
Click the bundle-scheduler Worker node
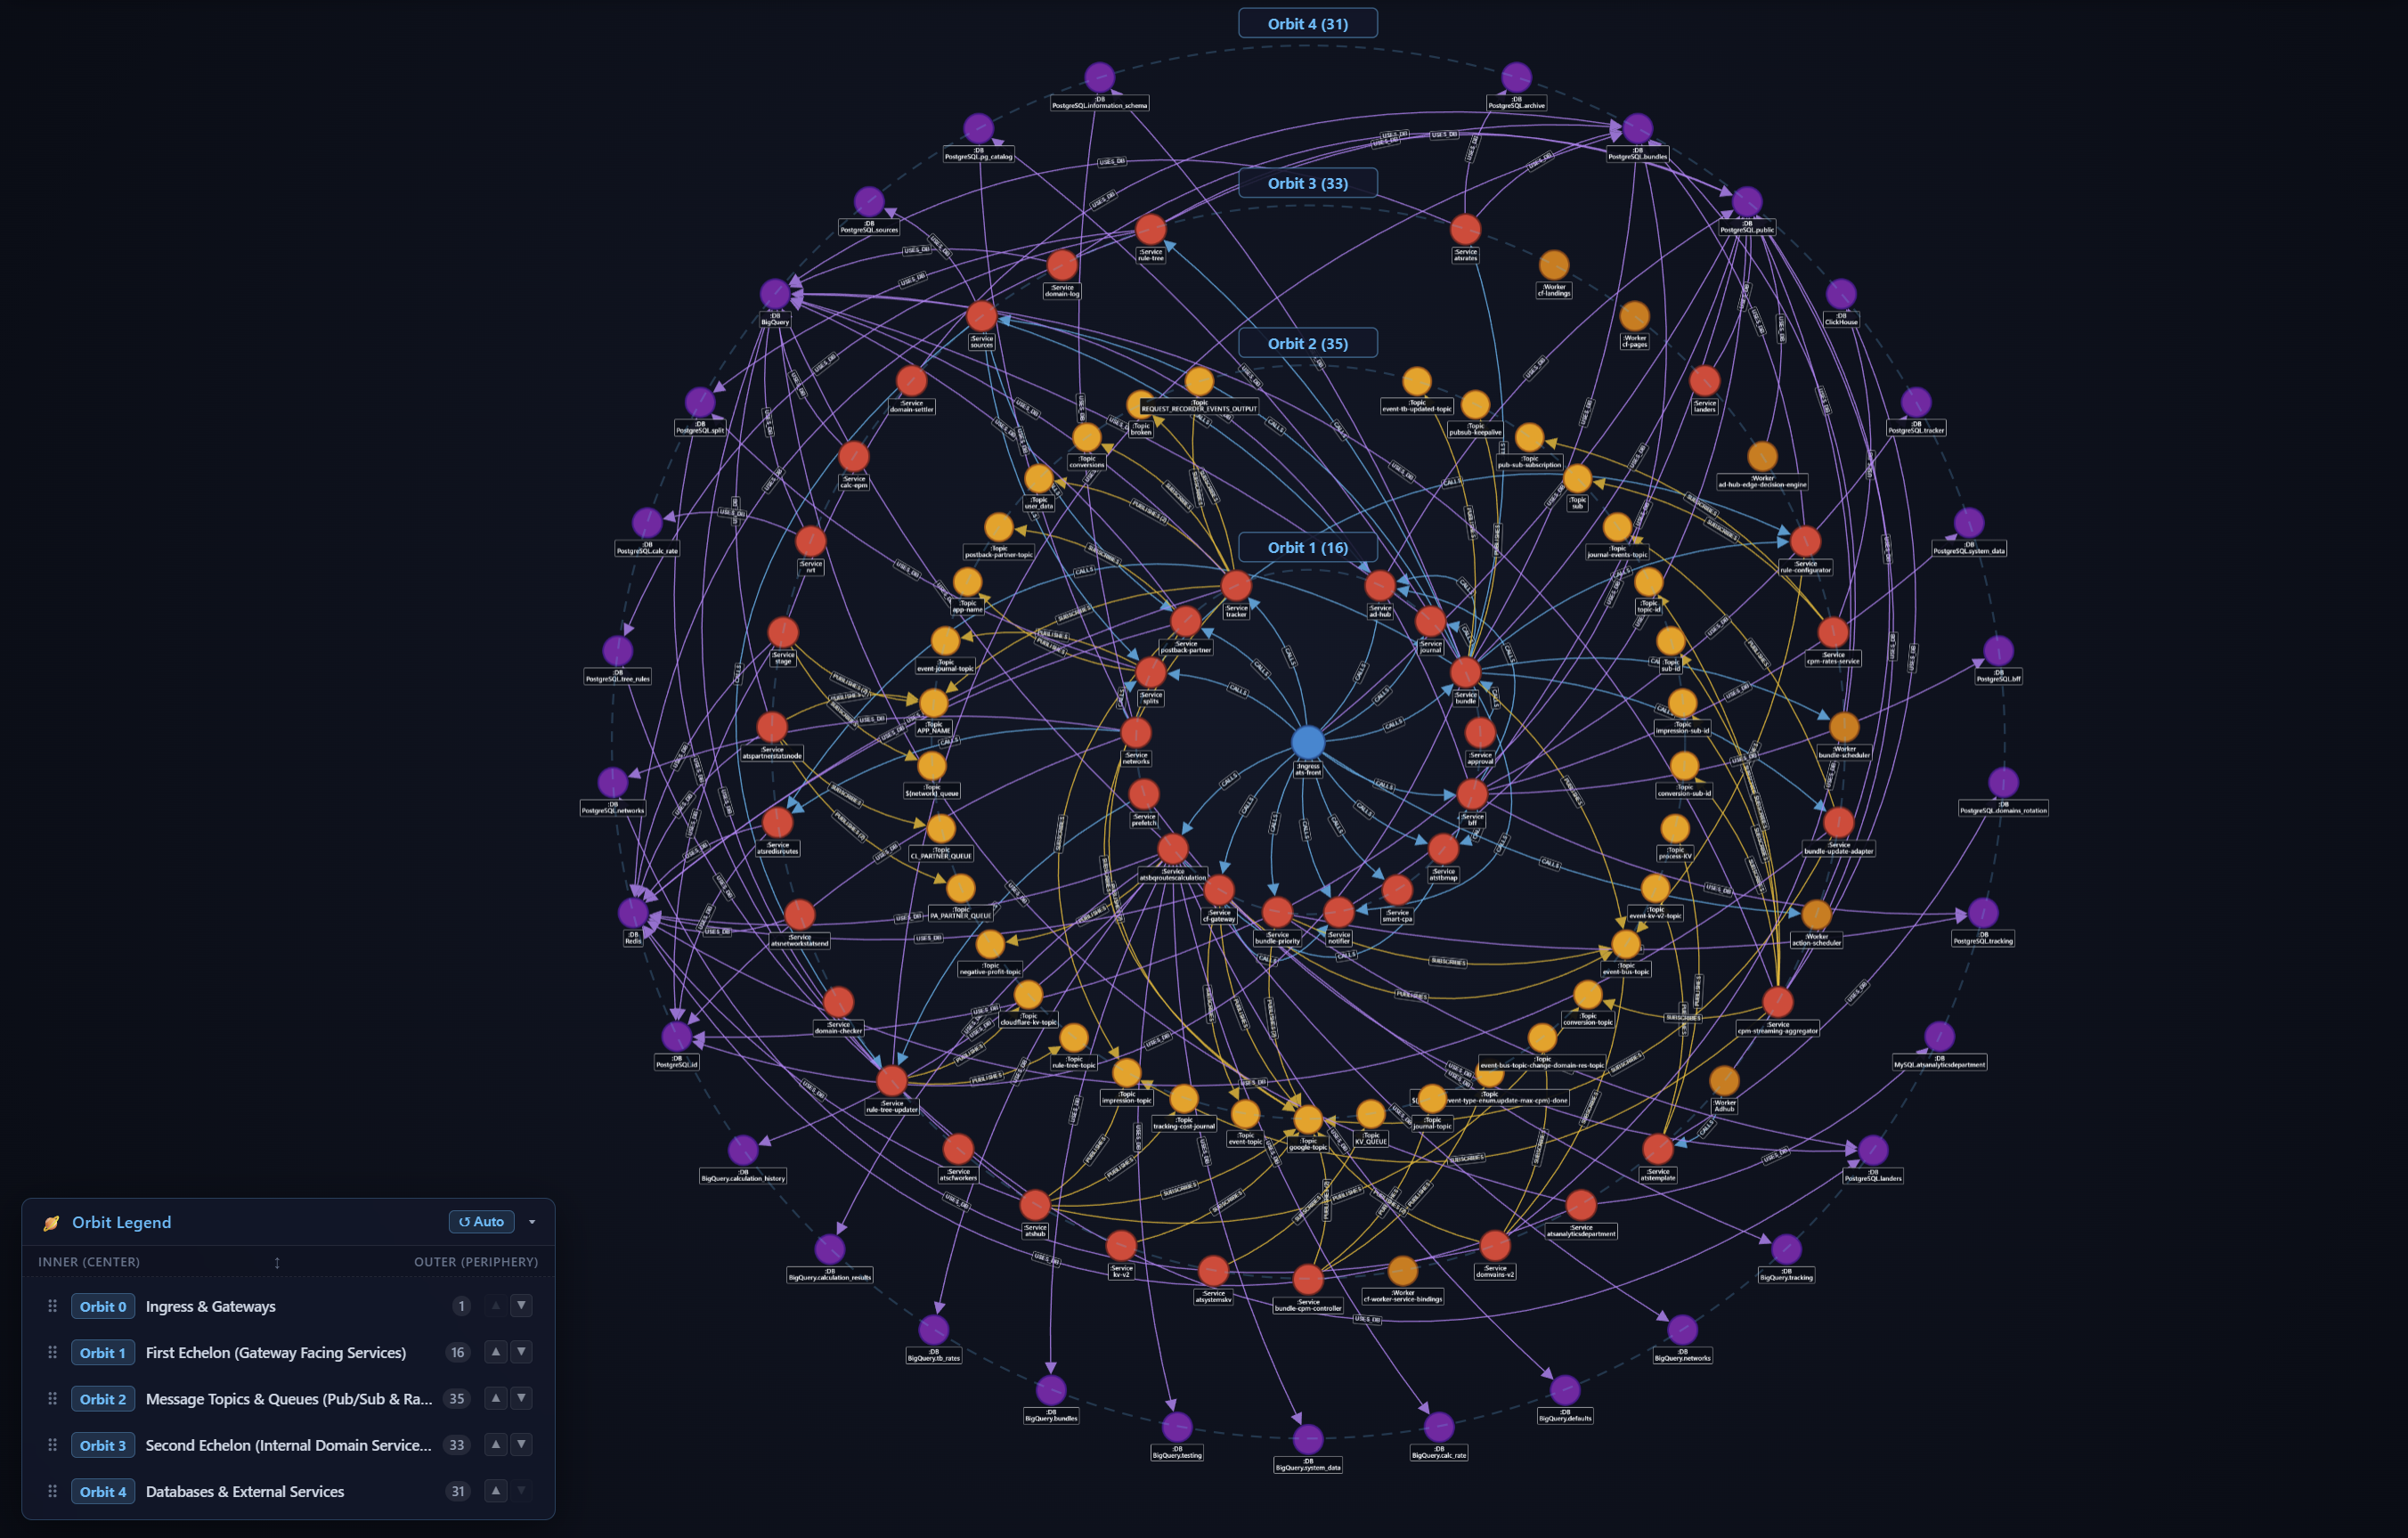pos(1844,727)
